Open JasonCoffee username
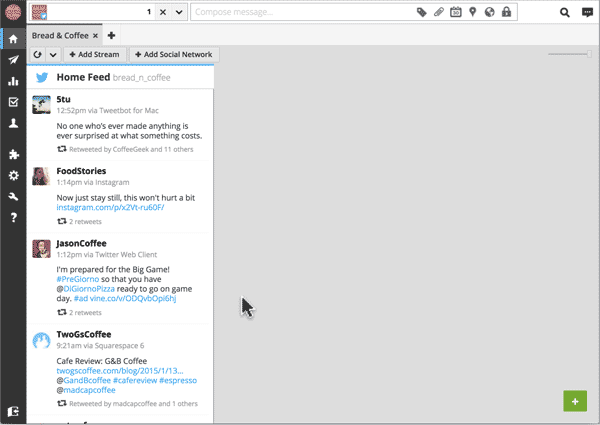The image size is (600, 425). pyautogui.click(x=82, y=243)
